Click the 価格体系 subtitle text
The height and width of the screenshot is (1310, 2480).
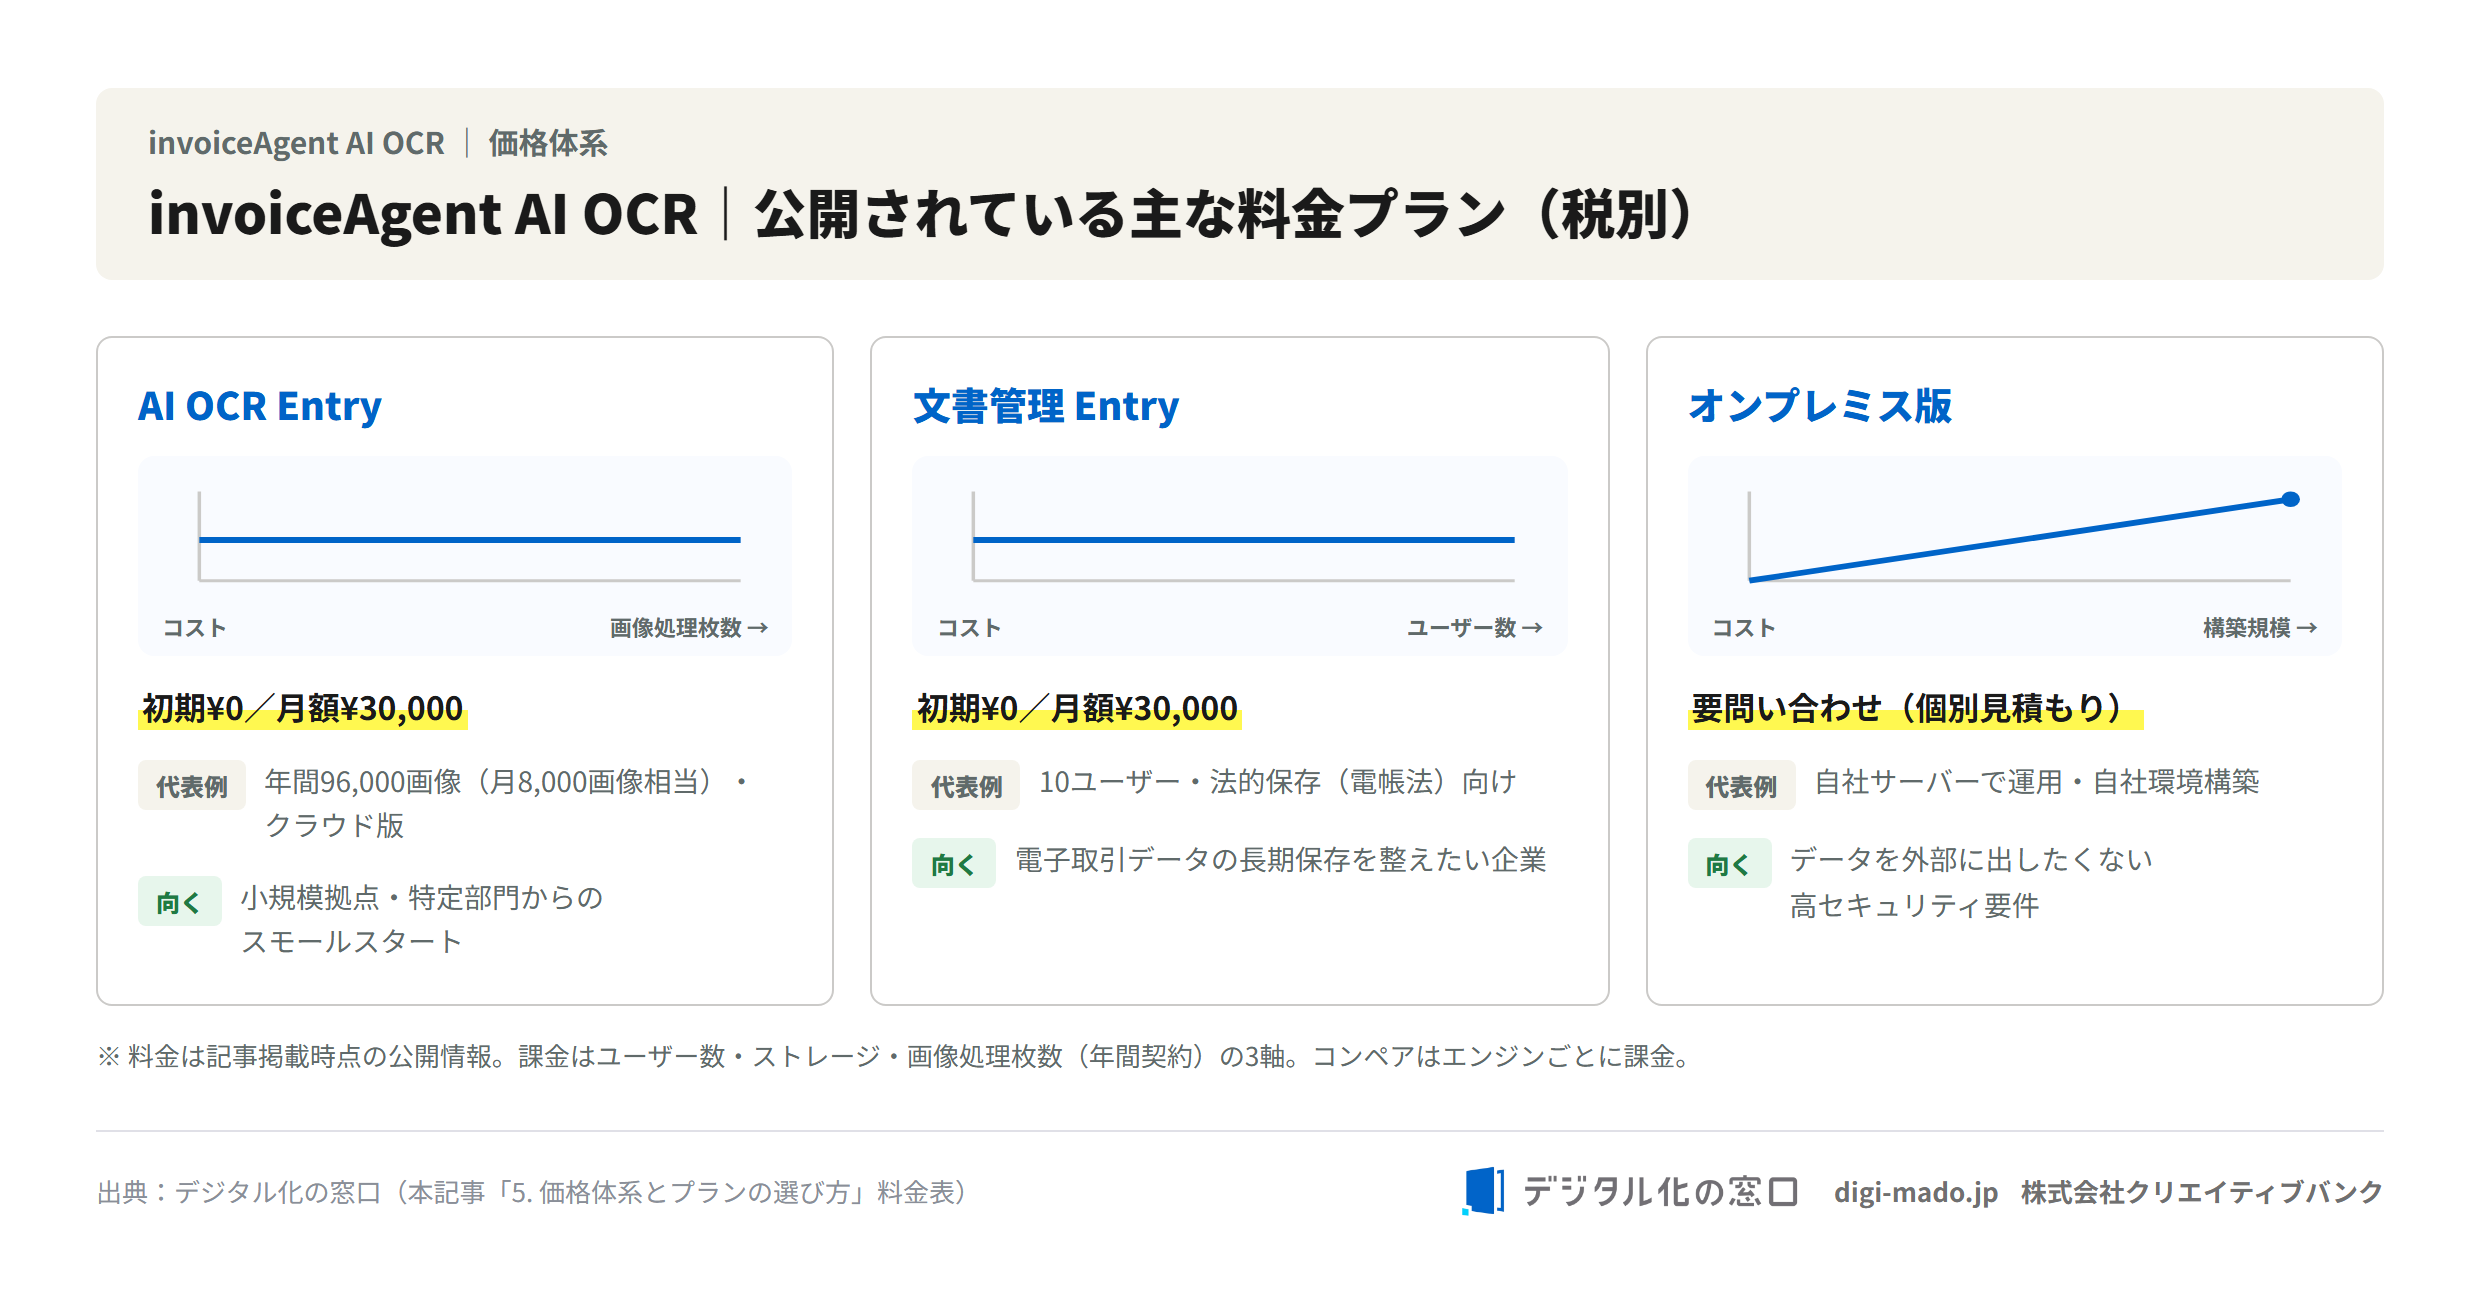[548, 143]
